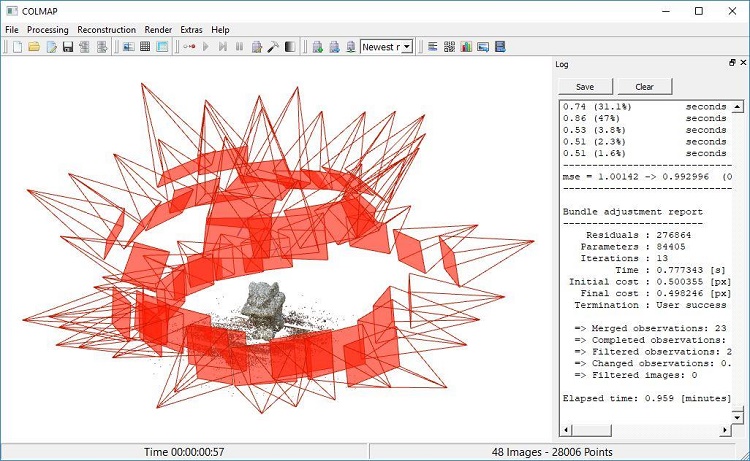The height and width of the screenshot is (461, 750).
Task: Click the Save log button
Action: pos(585,87)
